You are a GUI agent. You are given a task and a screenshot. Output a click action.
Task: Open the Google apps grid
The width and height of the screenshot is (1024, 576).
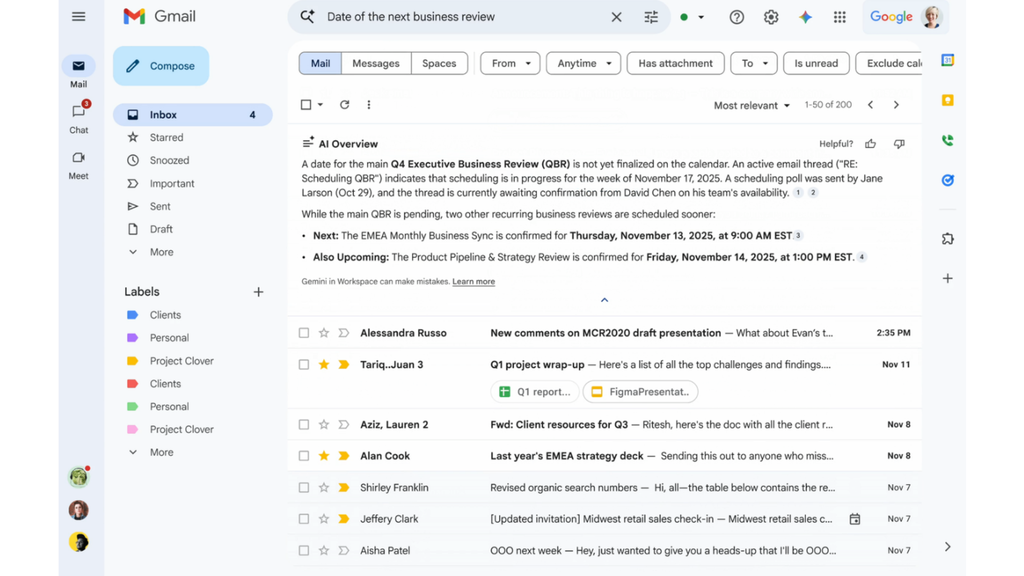(839, 17)
